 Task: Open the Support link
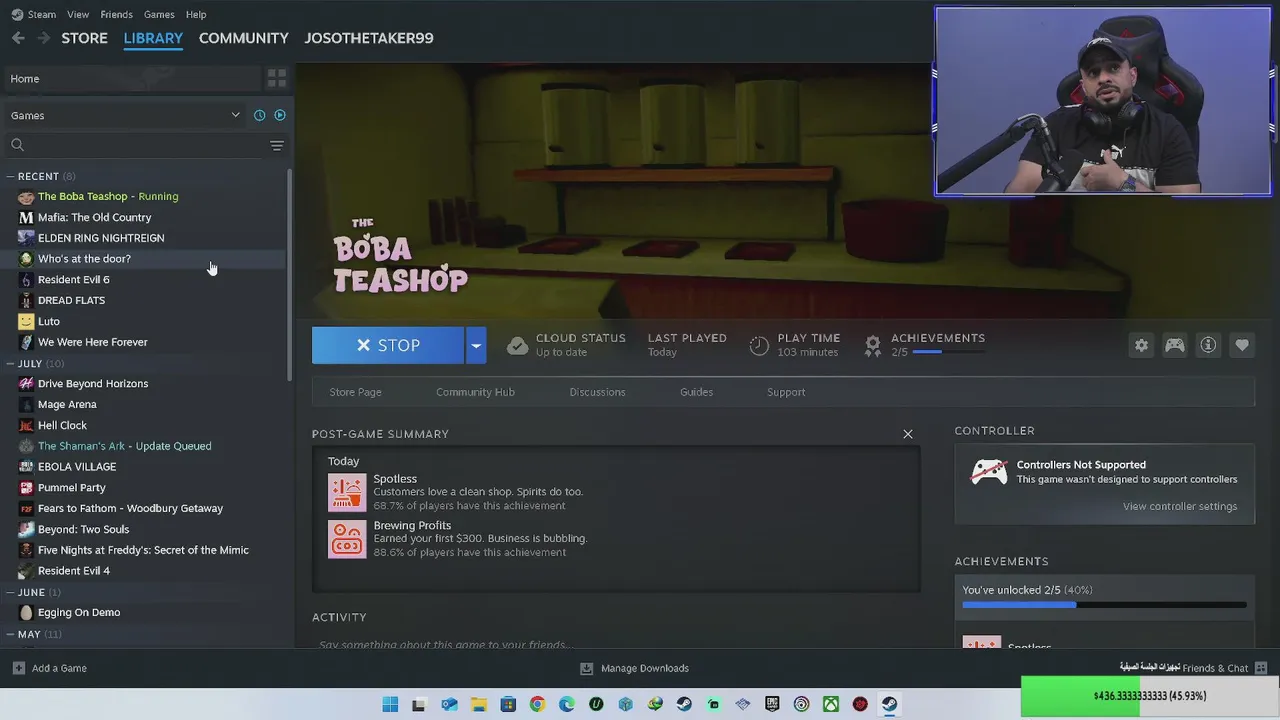(x=786, y=392)
